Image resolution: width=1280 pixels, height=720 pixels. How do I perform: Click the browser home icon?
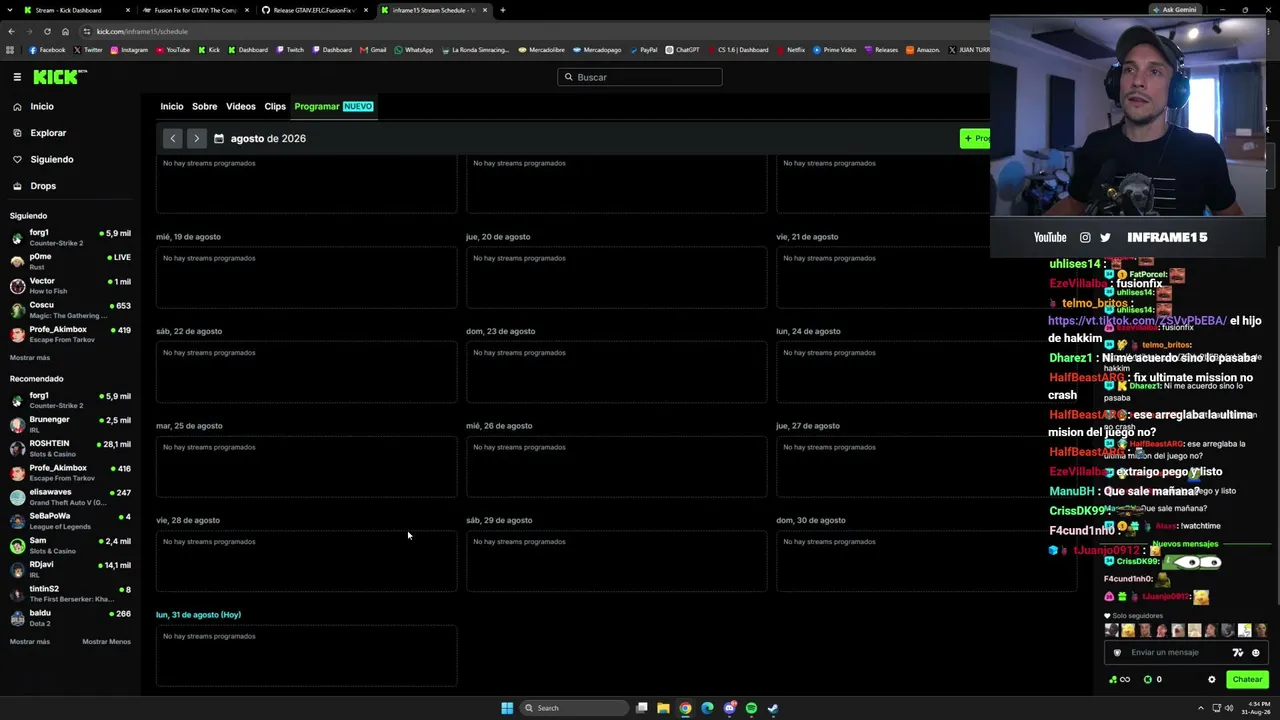tap(65, 31)
